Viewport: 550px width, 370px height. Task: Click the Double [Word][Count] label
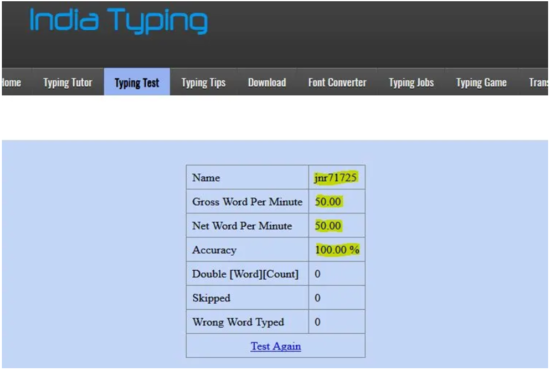[245, 274]
